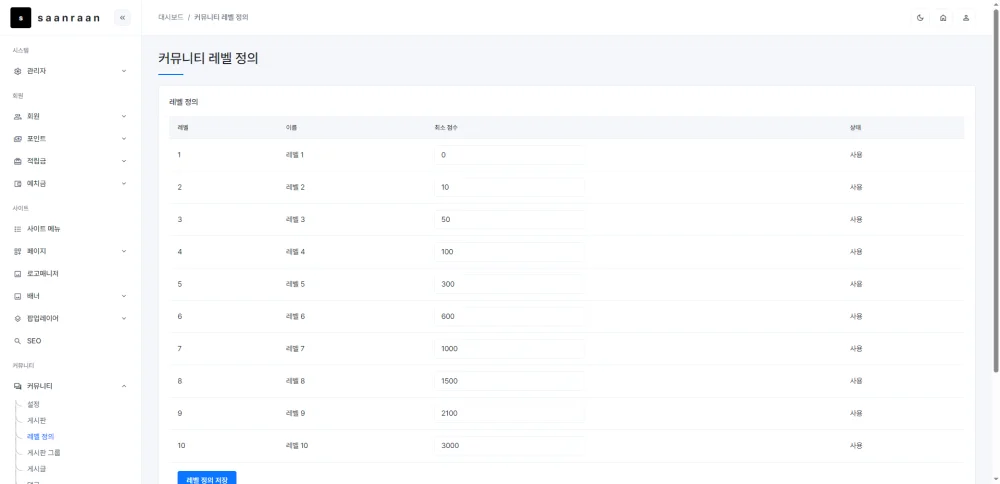Click the level 4 minimum score field showing 100

click(x=509, y=252)
